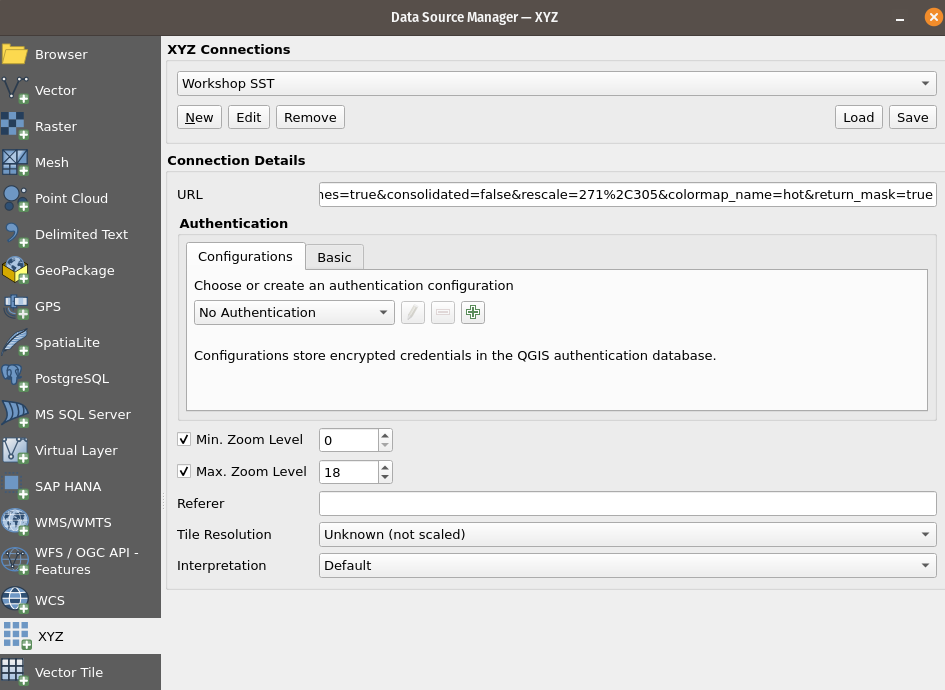Open the Browser panel in the sidebar
The height and width of the screenshot is (690, 945).
click(x=80, y=54)
